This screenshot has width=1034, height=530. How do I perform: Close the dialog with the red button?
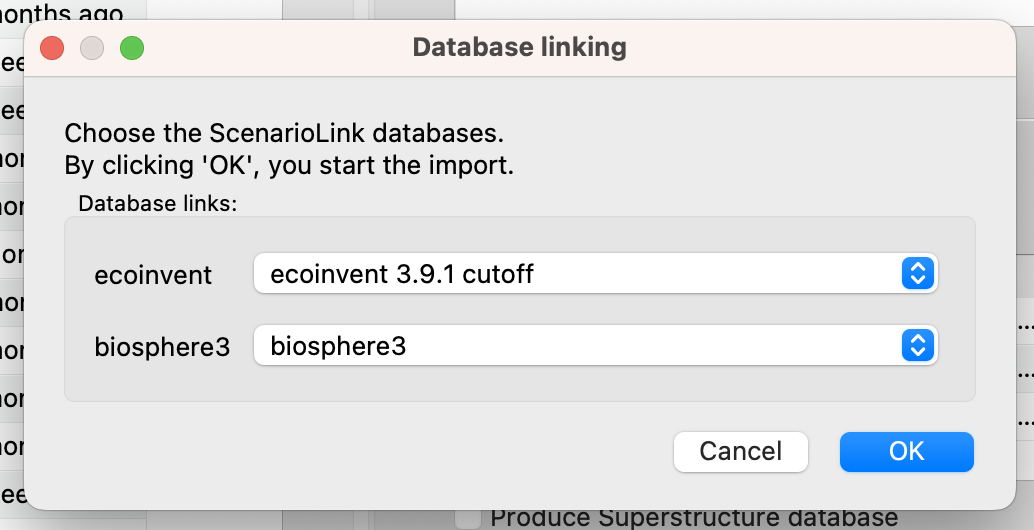point(52,48)
